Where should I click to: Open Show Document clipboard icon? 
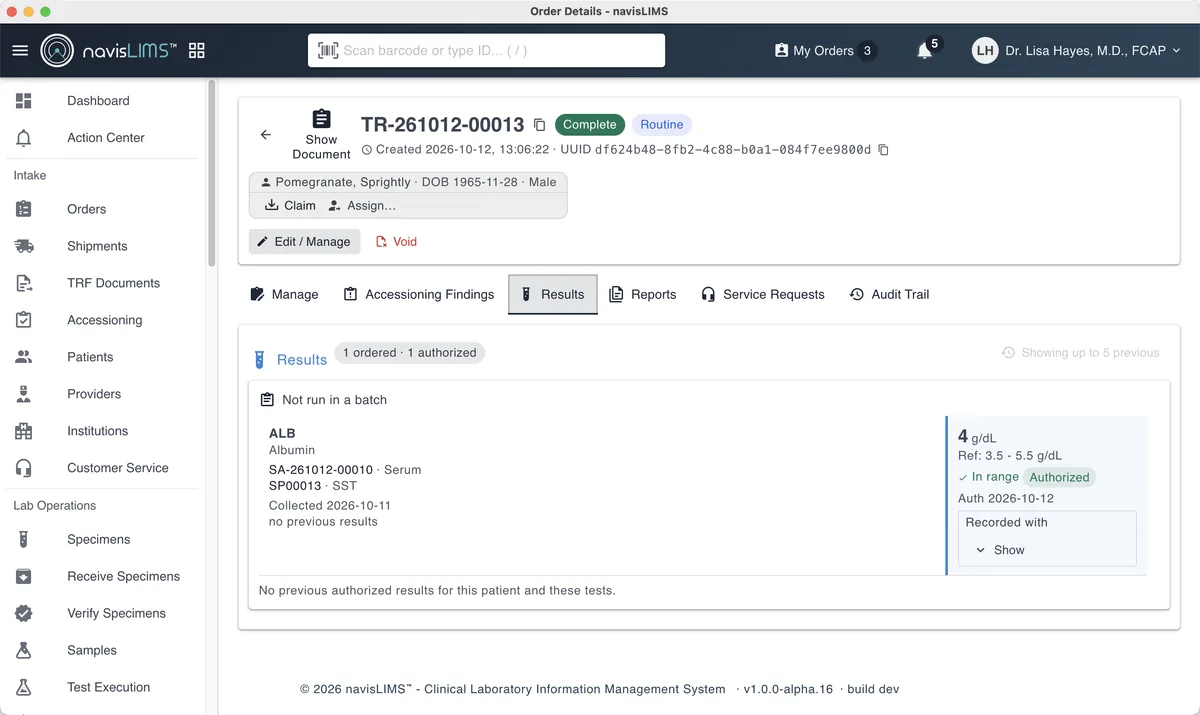point(321,119)
